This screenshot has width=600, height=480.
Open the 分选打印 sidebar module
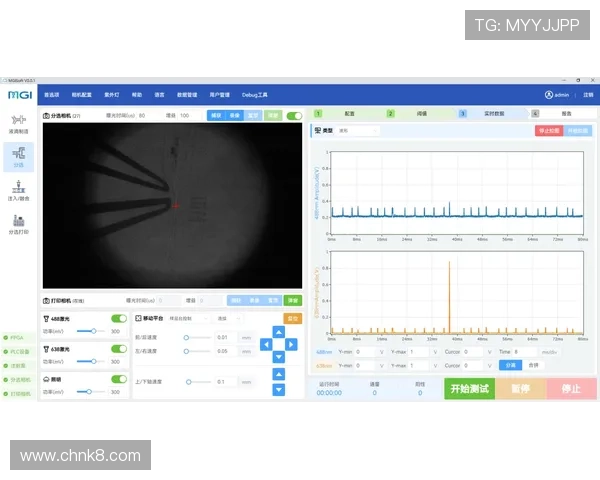[18, 224]
